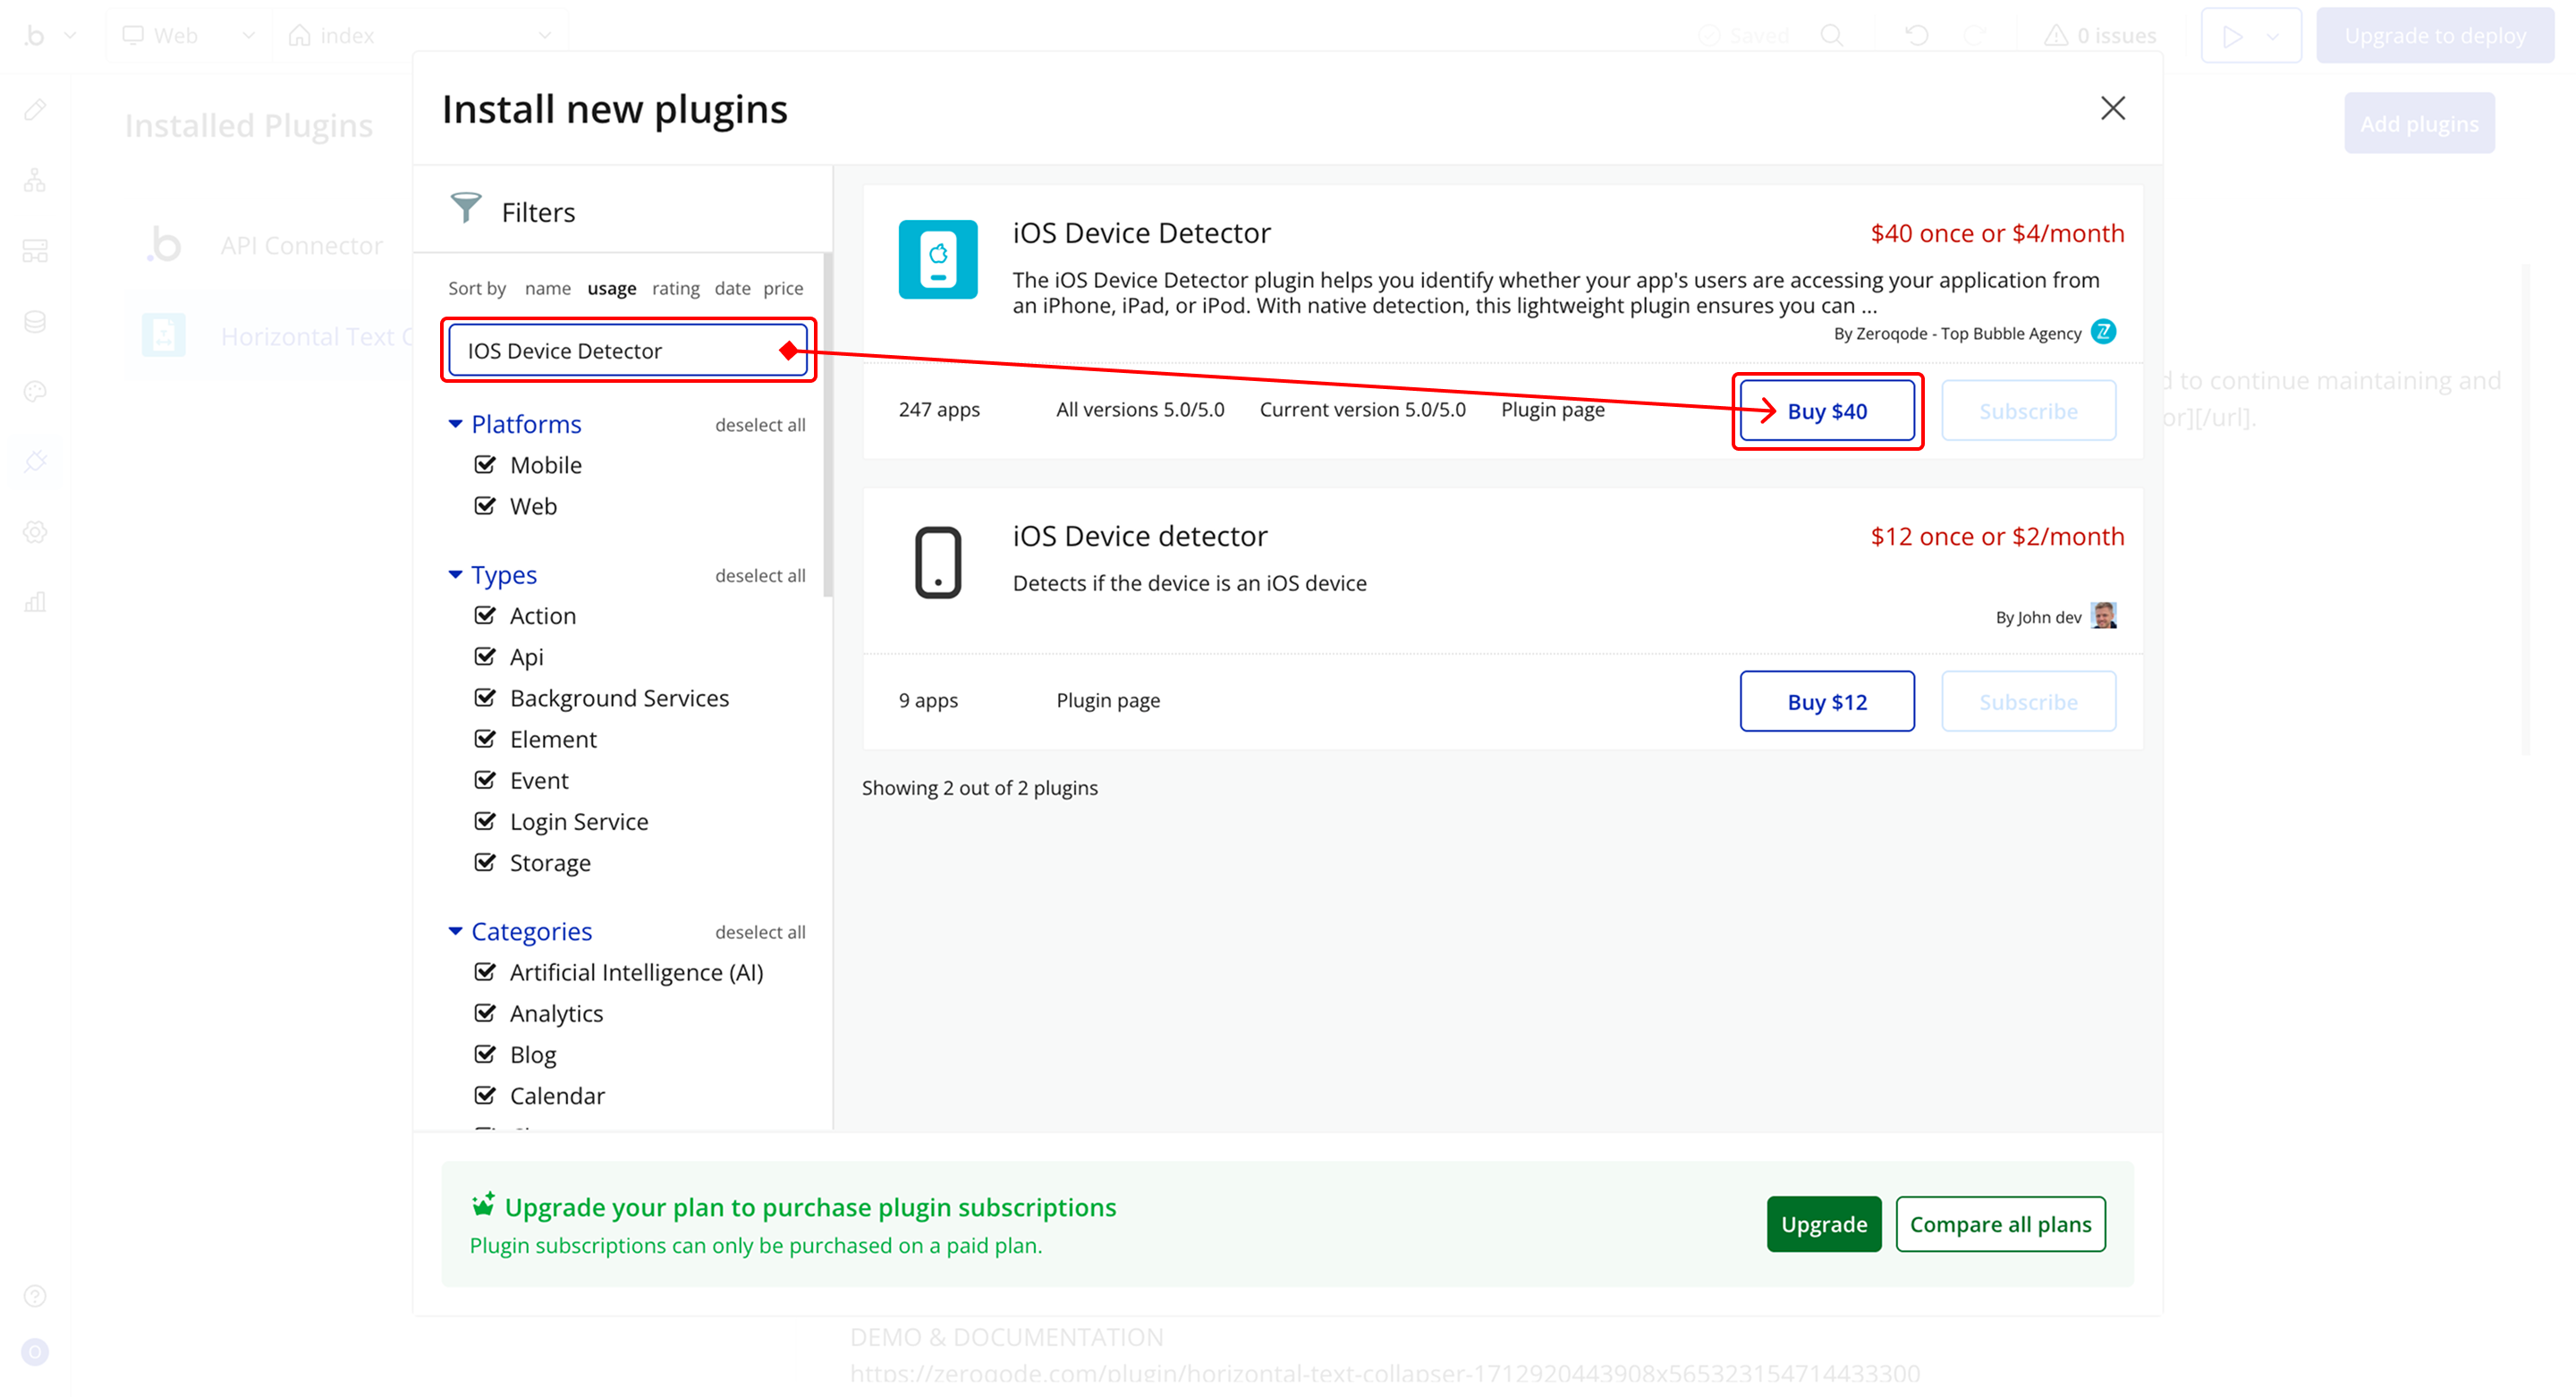
Task: Sort plugins by price
Action: (783, 288)
